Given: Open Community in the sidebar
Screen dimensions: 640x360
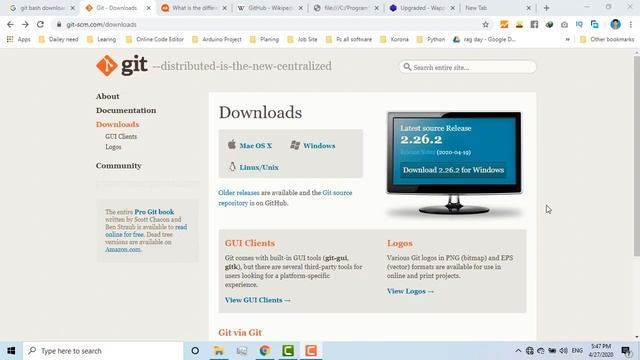Looking at the screenshot, I should point(118,165).
